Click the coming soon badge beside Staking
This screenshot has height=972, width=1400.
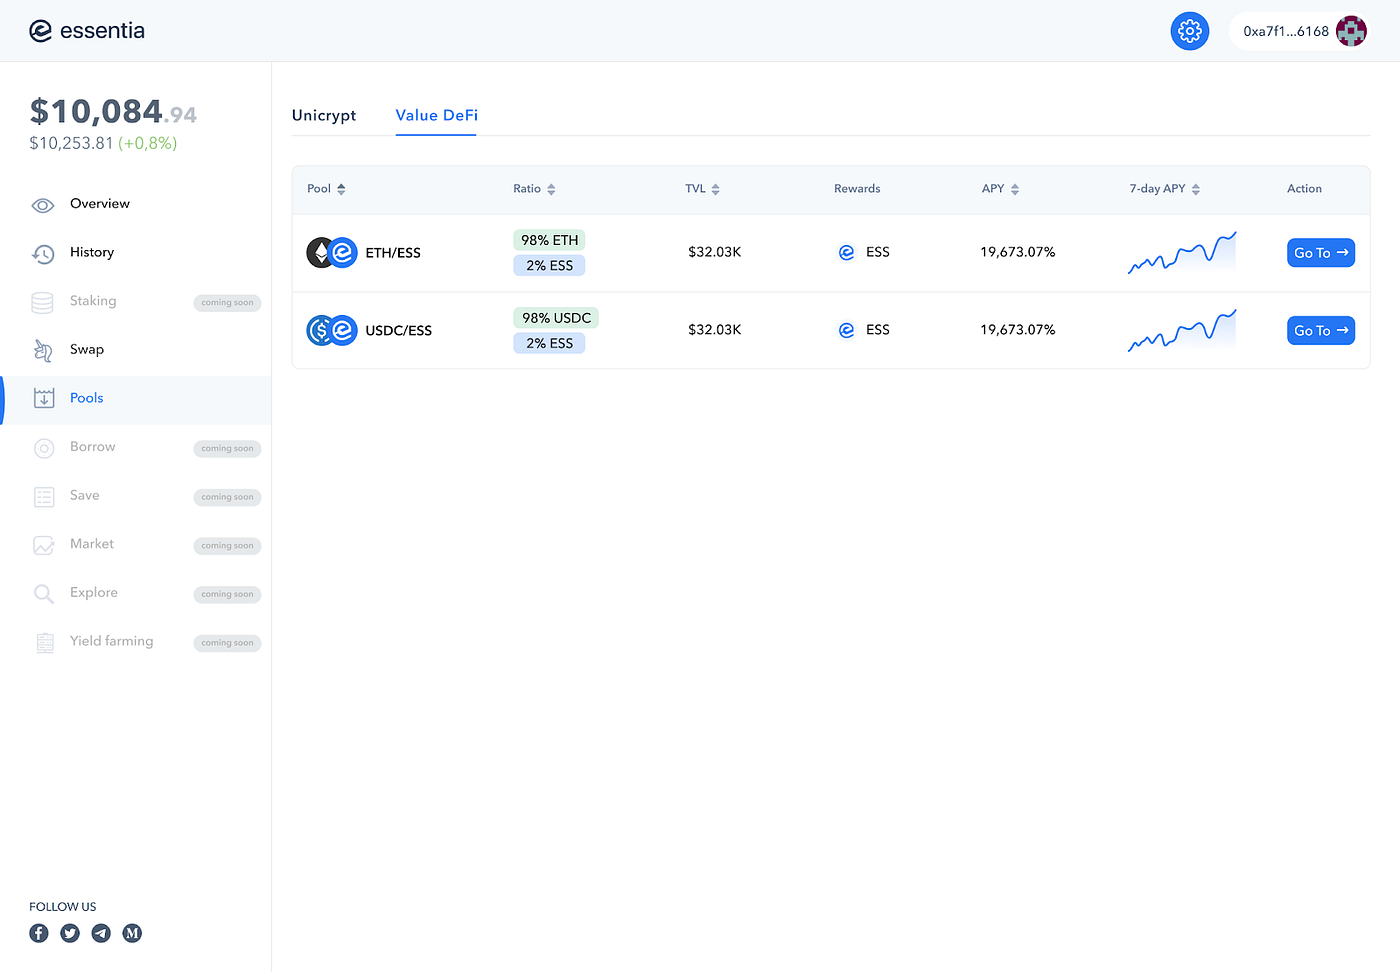pyautogui.click(x=227, y=303)
